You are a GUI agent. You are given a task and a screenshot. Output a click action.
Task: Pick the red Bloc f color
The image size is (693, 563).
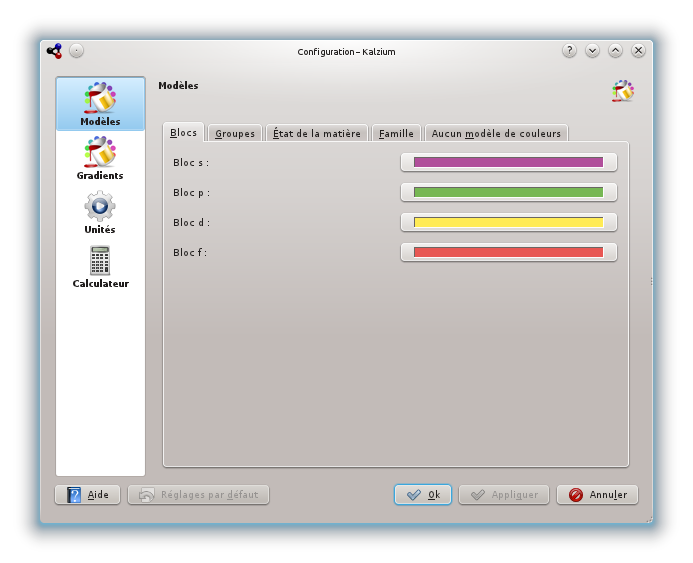(508, 252)
